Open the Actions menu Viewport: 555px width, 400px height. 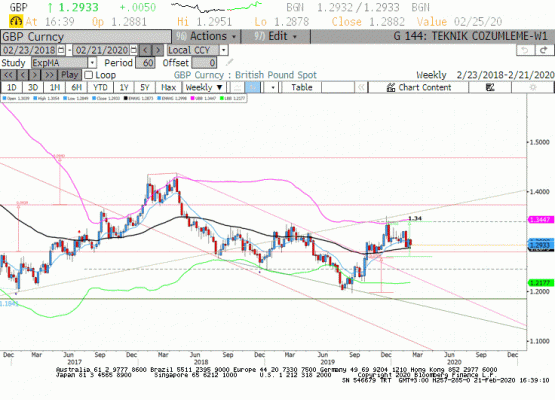206,36
